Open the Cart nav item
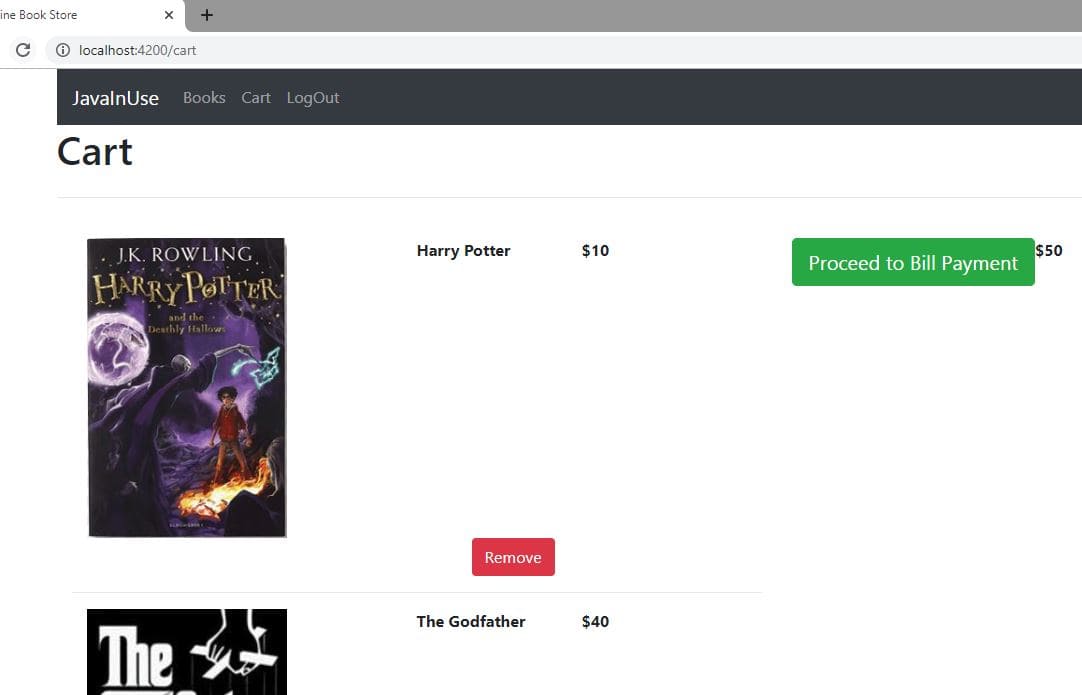Screen dimensions: 1082x695 click(256, 97)
